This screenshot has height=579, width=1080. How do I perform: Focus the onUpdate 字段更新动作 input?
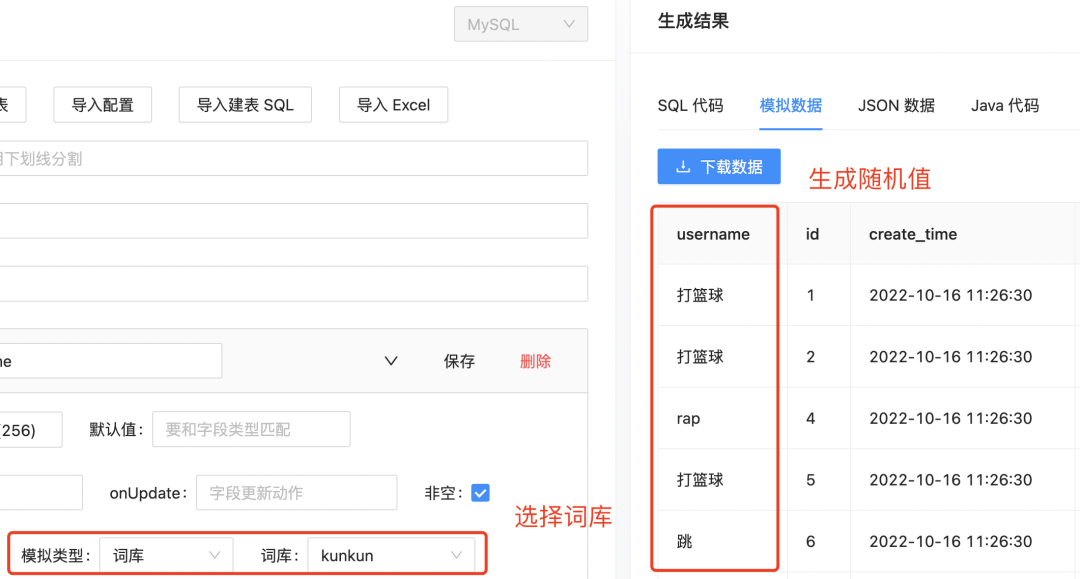tap(296, 493)
